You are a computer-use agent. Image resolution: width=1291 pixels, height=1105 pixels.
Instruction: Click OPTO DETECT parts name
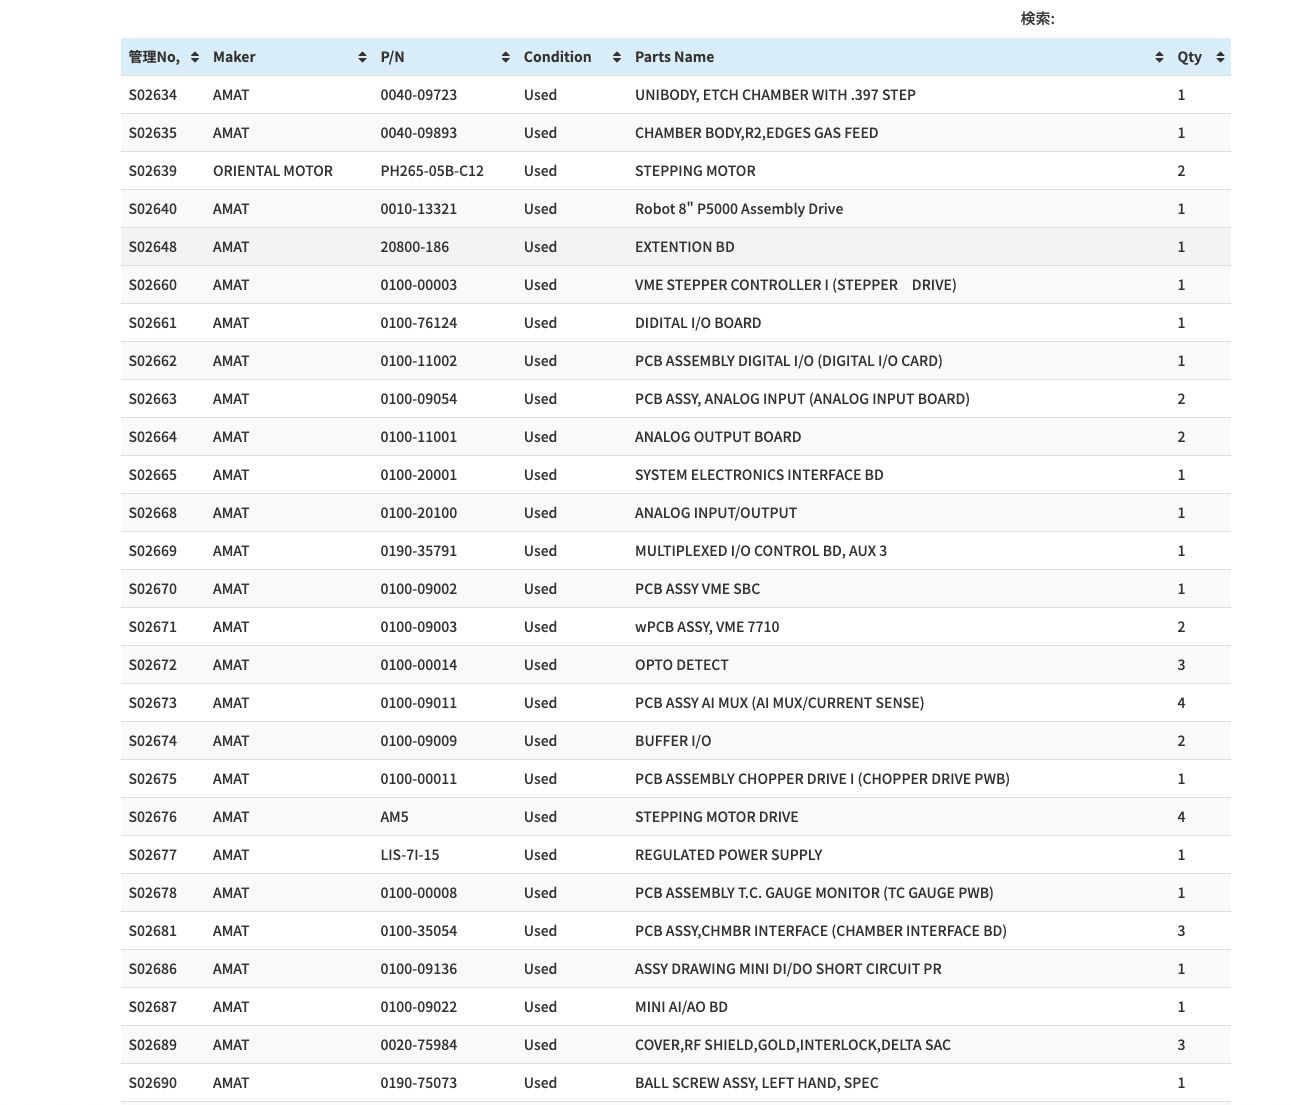[682, 665]
